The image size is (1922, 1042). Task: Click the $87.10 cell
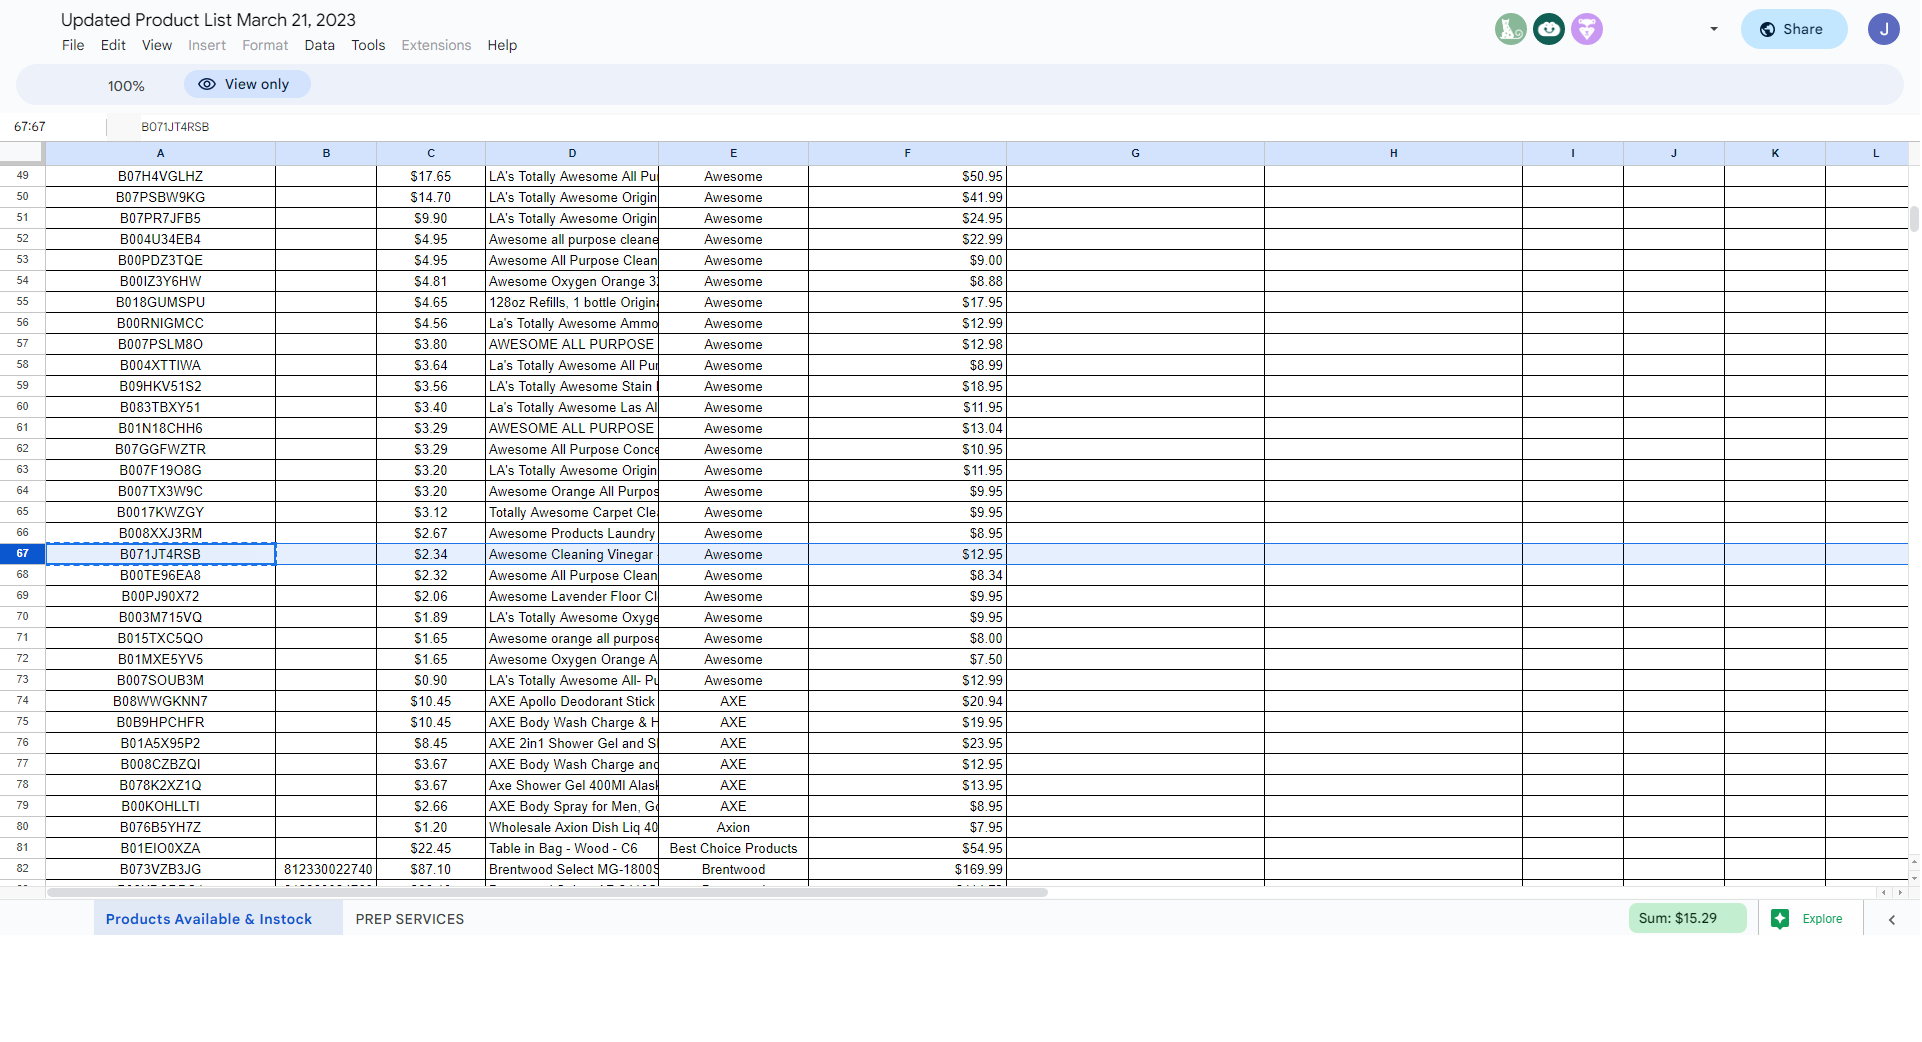(x=431, y=869)
